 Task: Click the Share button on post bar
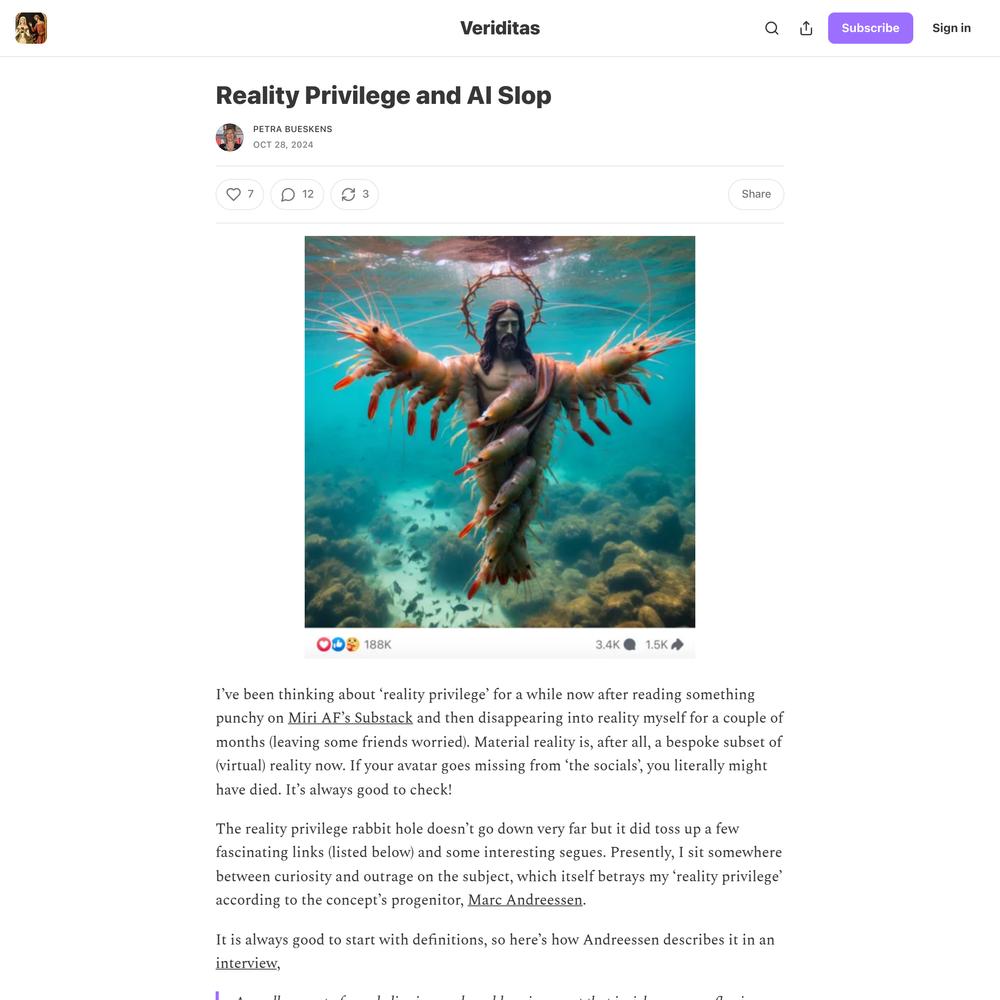[756, 194]
